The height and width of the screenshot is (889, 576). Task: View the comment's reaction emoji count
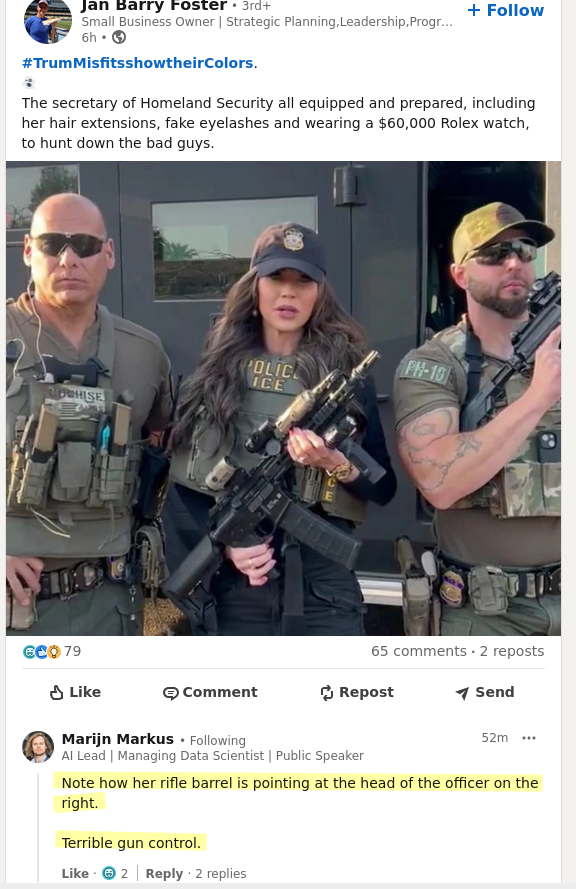coord(115,873)
